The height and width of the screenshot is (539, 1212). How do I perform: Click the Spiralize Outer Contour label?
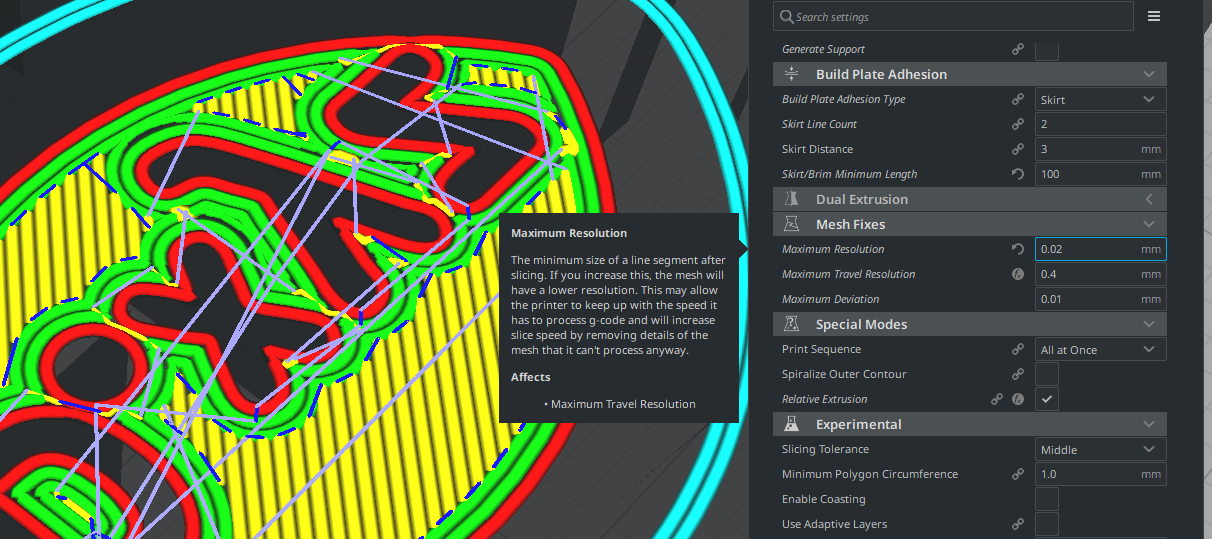pos(844,374)
